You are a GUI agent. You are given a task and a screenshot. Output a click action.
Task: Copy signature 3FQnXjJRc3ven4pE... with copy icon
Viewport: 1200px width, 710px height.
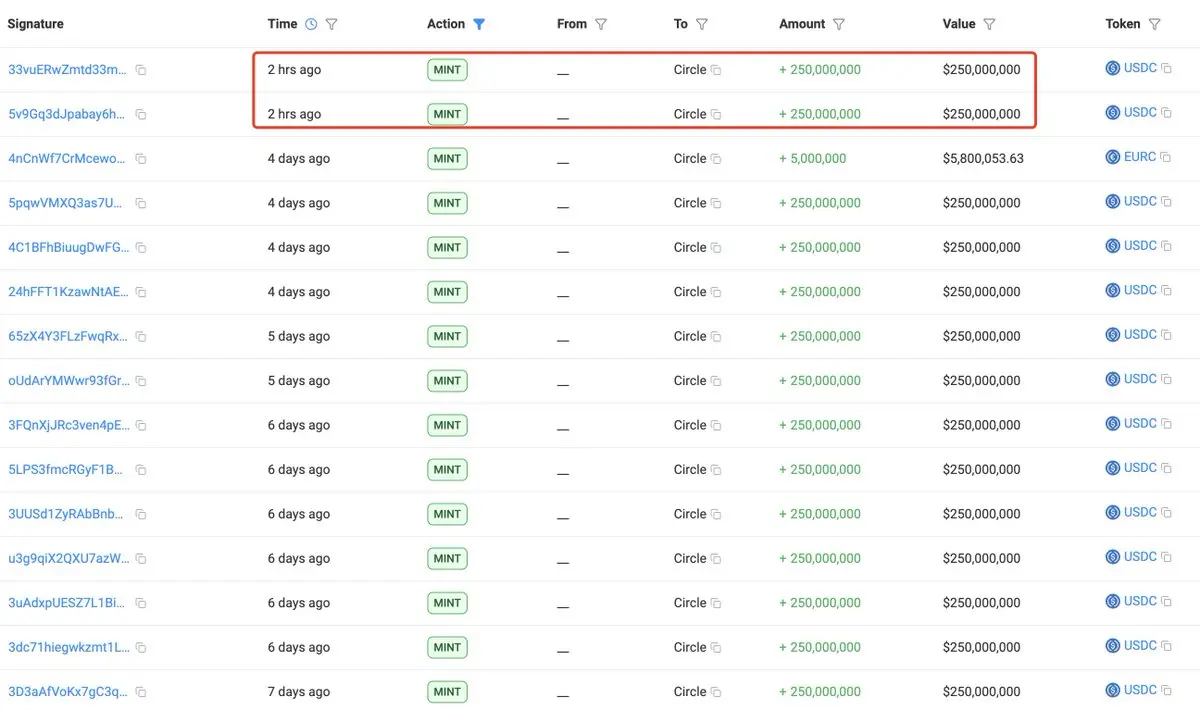(141, 426)
